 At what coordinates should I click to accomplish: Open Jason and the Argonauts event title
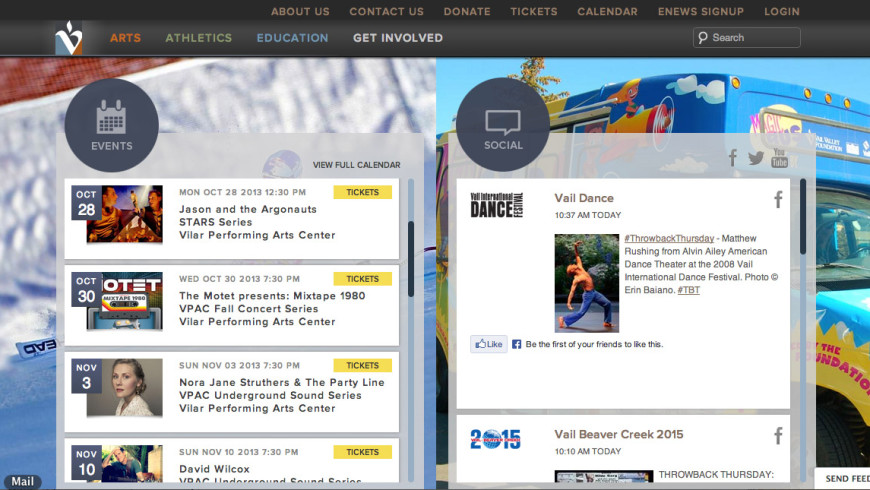(247, 209)
